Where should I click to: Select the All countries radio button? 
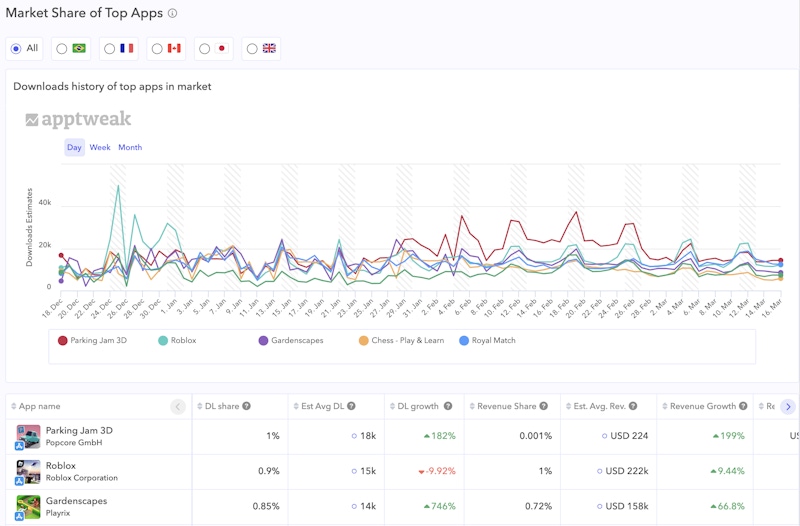point(16,48)
